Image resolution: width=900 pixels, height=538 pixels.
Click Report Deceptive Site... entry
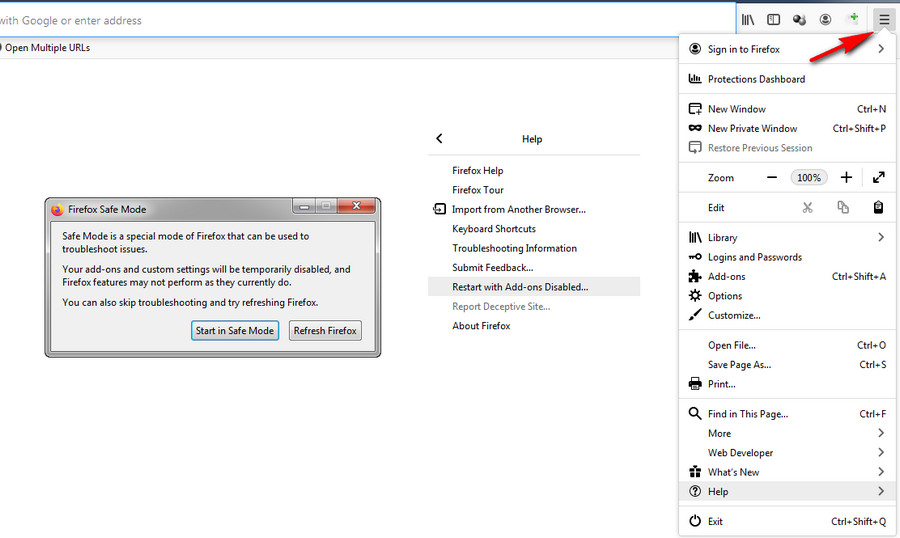(x=534, y=306)
